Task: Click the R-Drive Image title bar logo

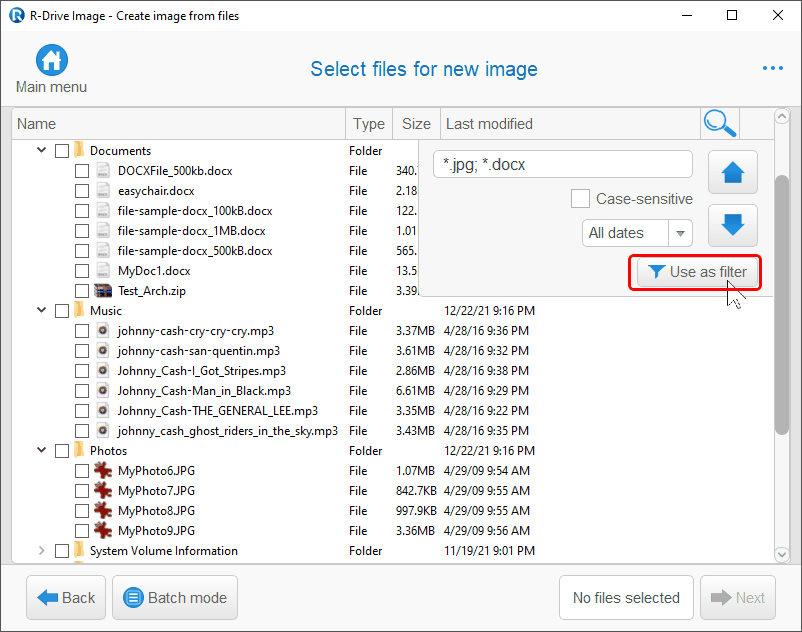Action: pos(16,15)
